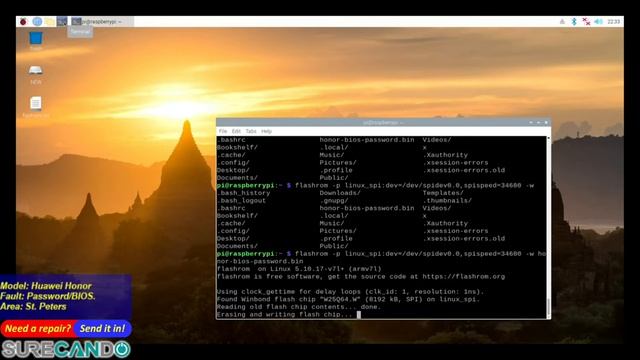The width and height of the screenshot is (640, 360).
Task: Click ".bash_history" in the terminal listing
Action: 243,193
